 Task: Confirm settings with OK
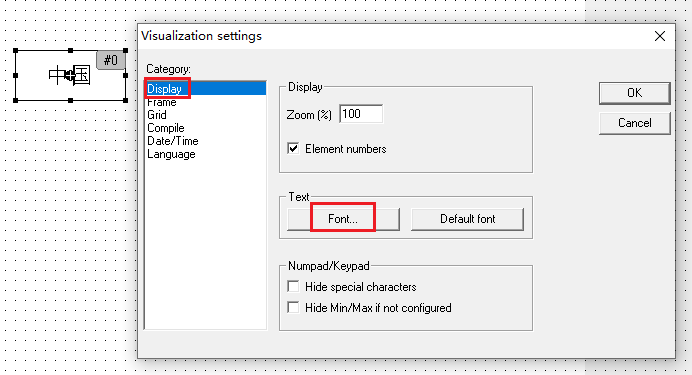[x=635, y=93]
